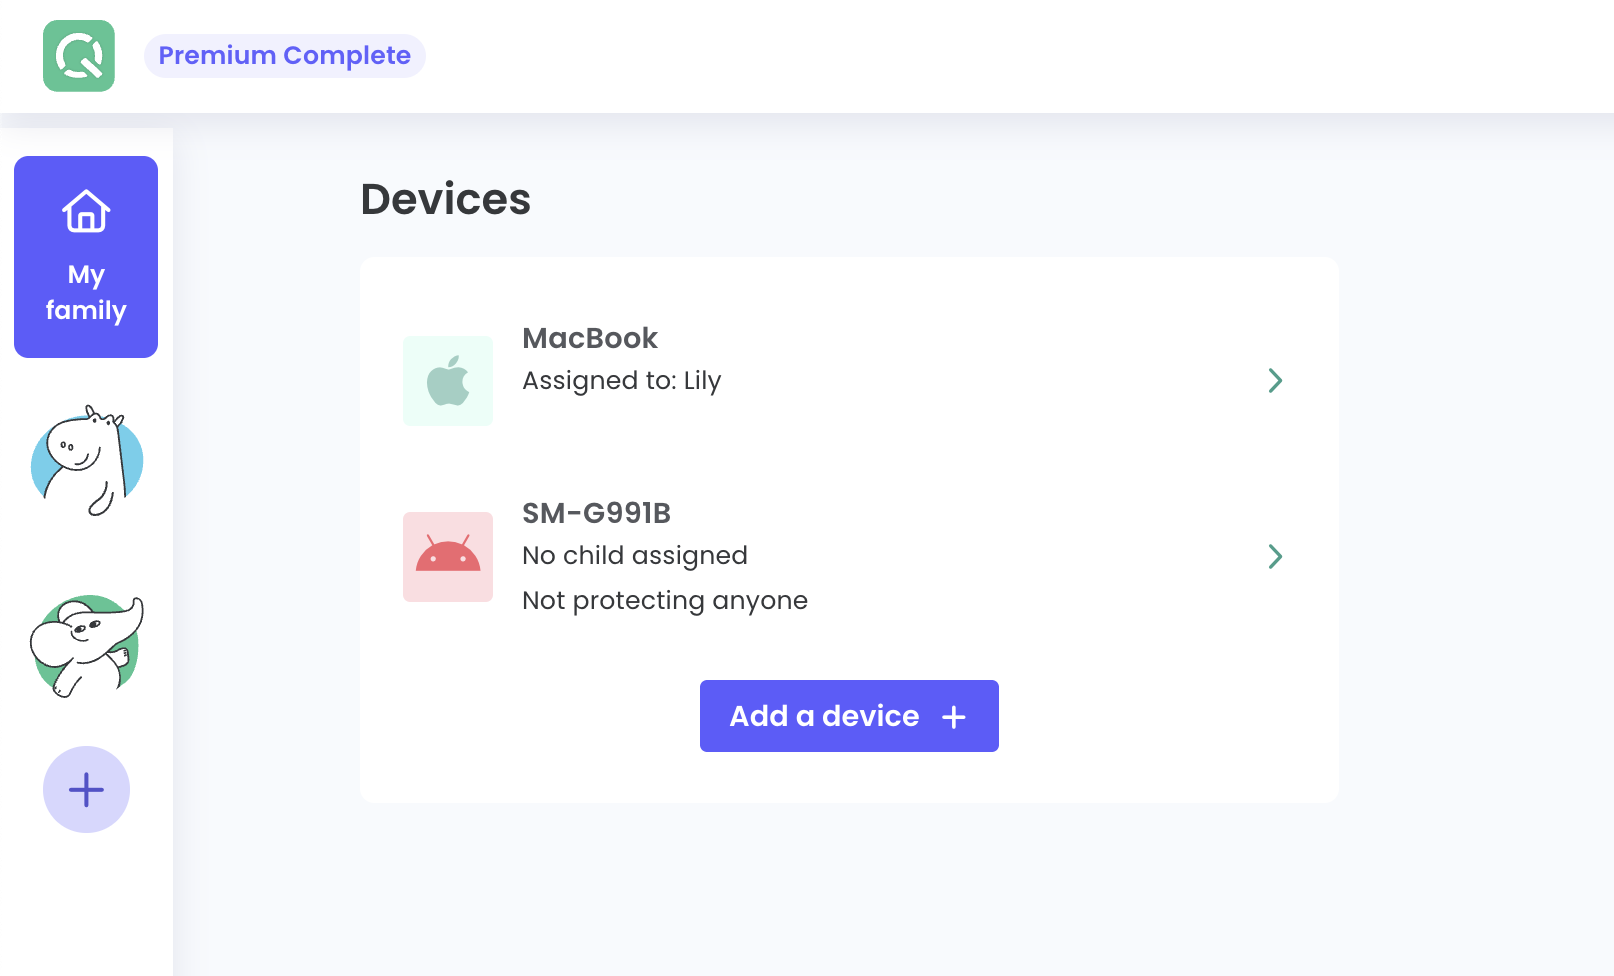The image size is (1614, 976).
Task: Select the My family label
Action: point(86,292)
